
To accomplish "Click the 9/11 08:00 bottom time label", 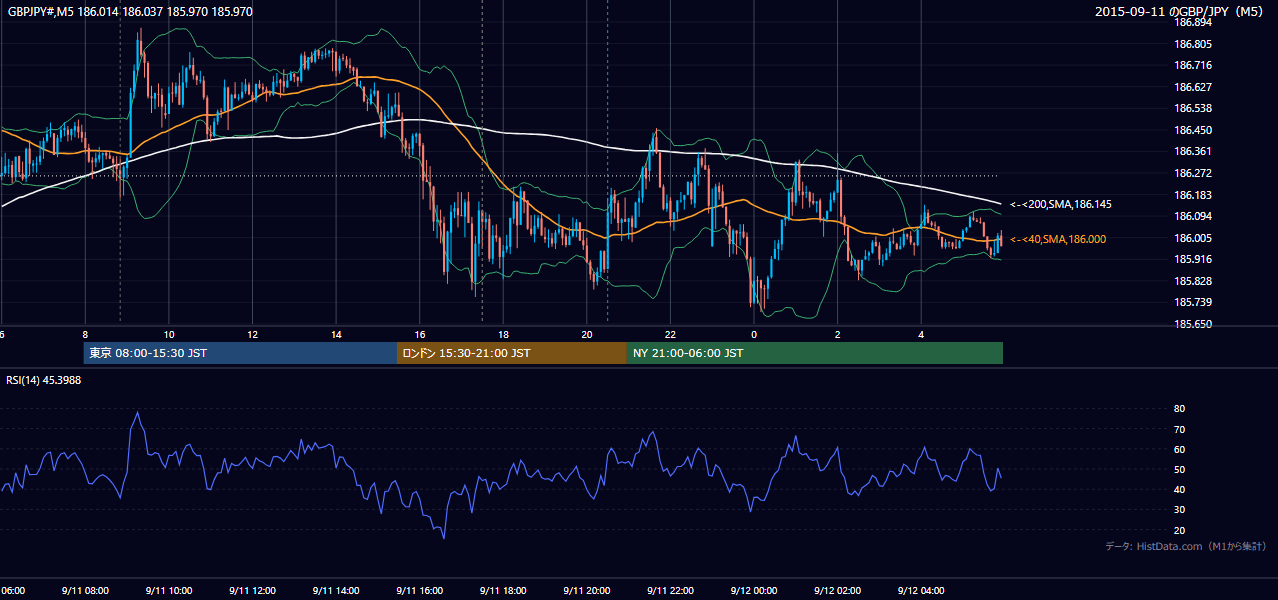I will click(85, 591).
